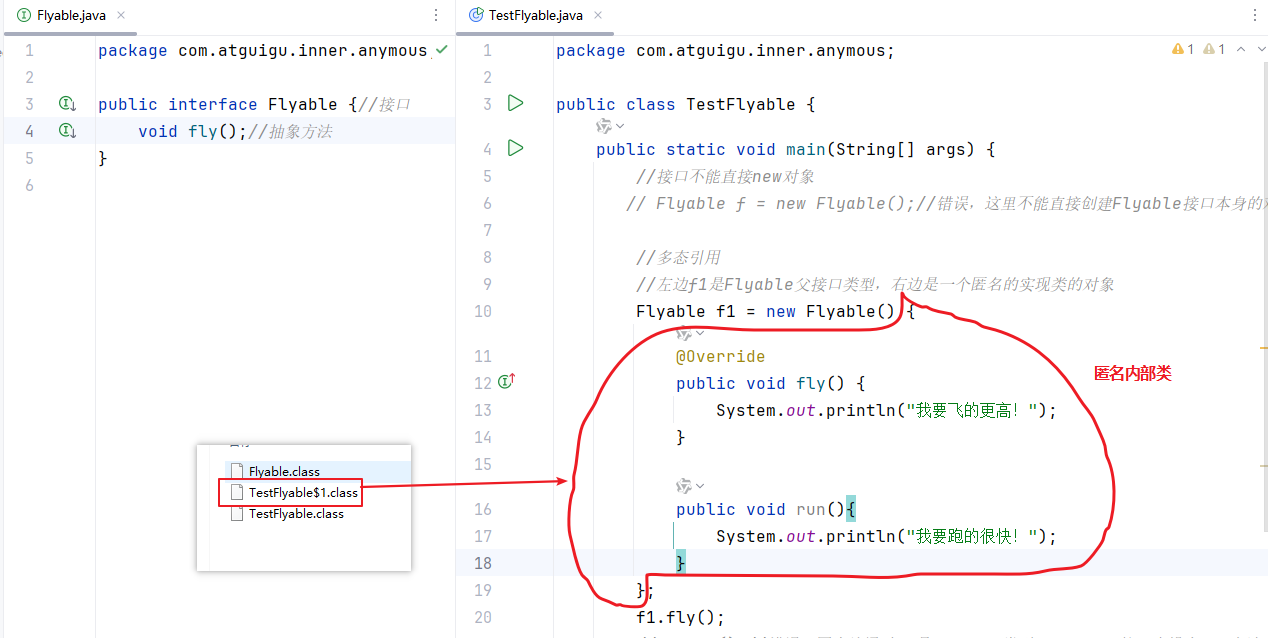
Task: Run TestFlyable class from line 3 gutter
Action: [x=515, y=103]
